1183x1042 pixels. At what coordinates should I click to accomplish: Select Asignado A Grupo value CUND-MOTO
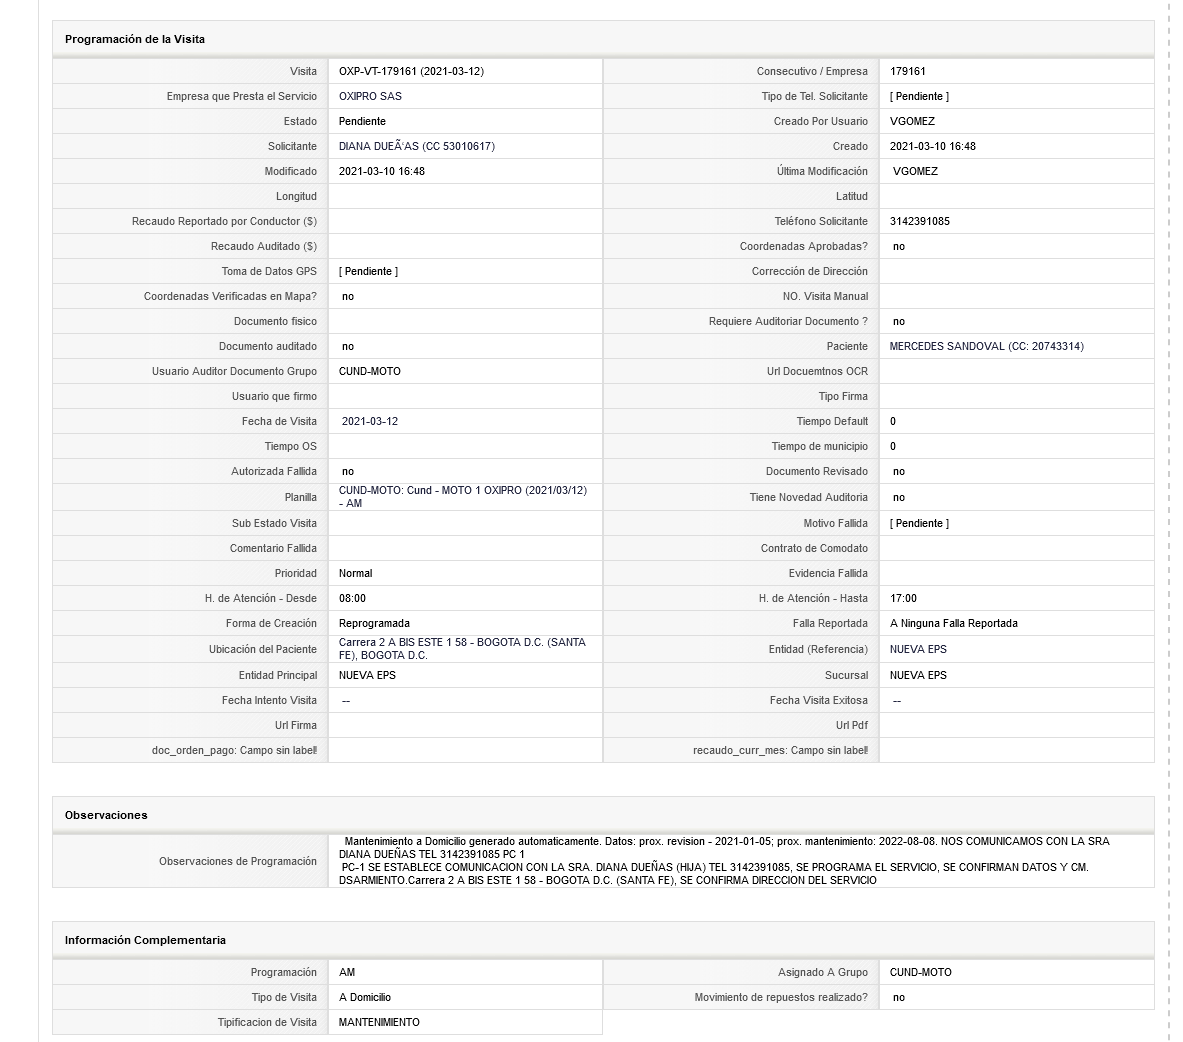(920, 972)
